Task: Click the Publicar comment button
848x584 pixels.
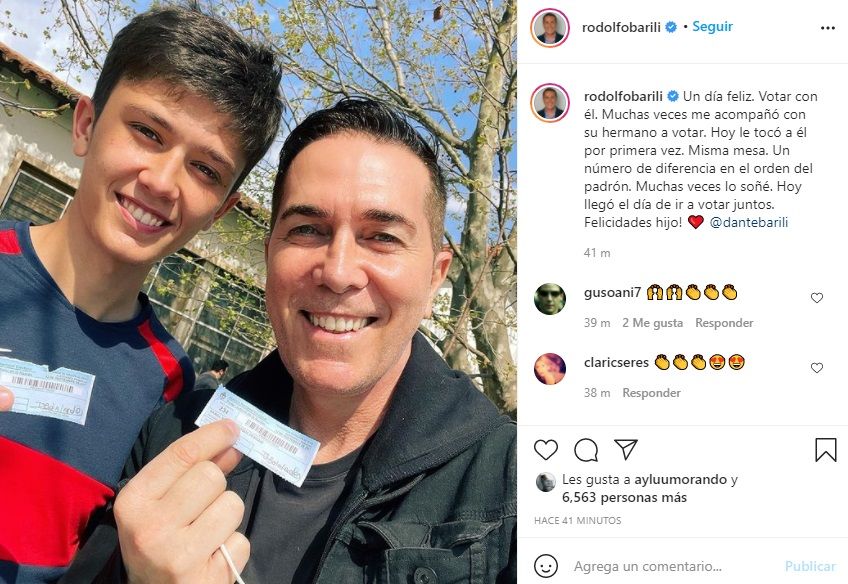Action: [x=810, y=566]
